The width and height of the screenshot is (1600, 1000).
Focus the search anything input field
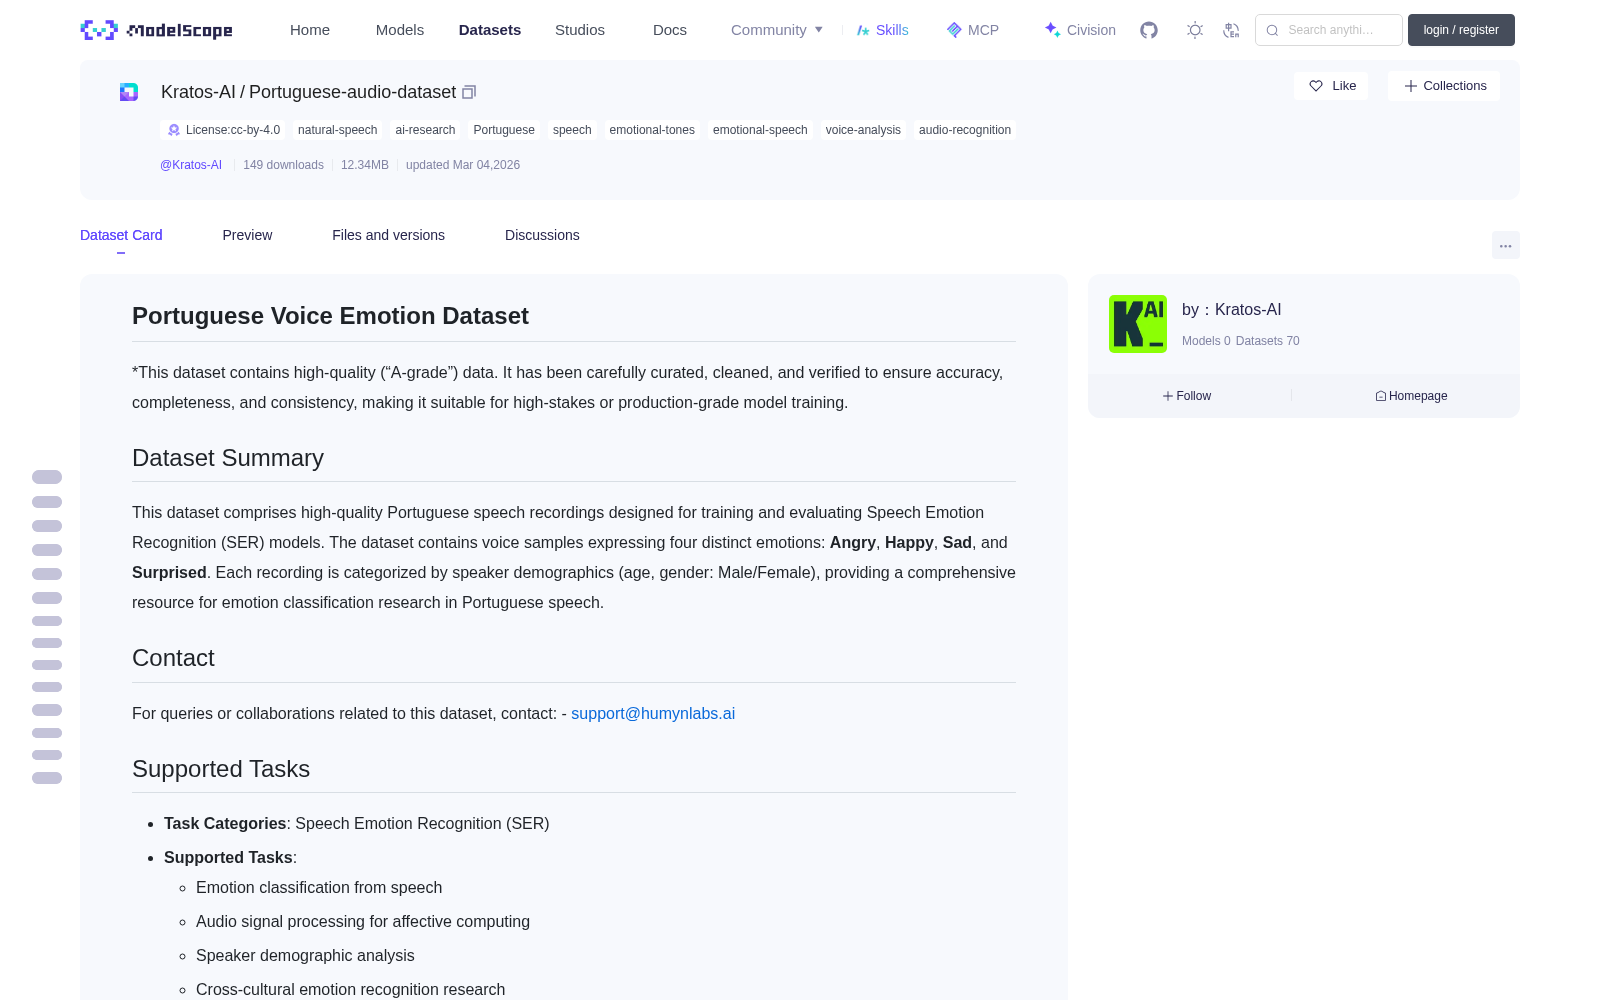pyautogui.click(x=1329, y=30)
